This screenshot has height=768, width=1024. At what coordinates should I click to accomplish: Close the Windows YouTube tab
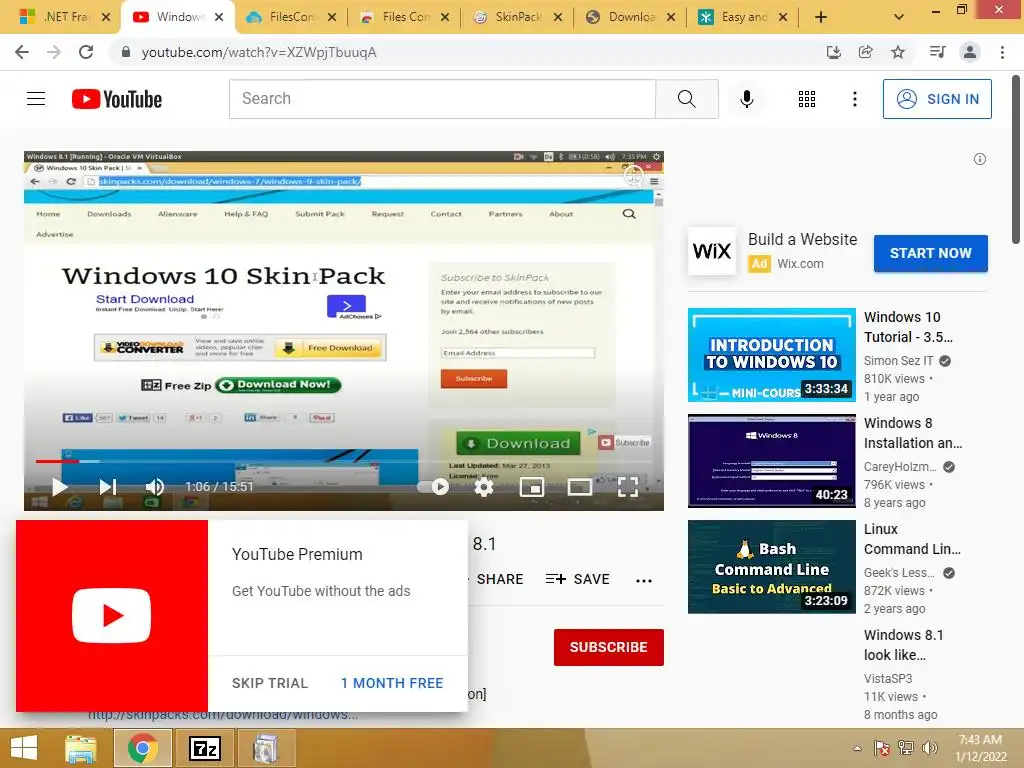click(x=219, y=17)
